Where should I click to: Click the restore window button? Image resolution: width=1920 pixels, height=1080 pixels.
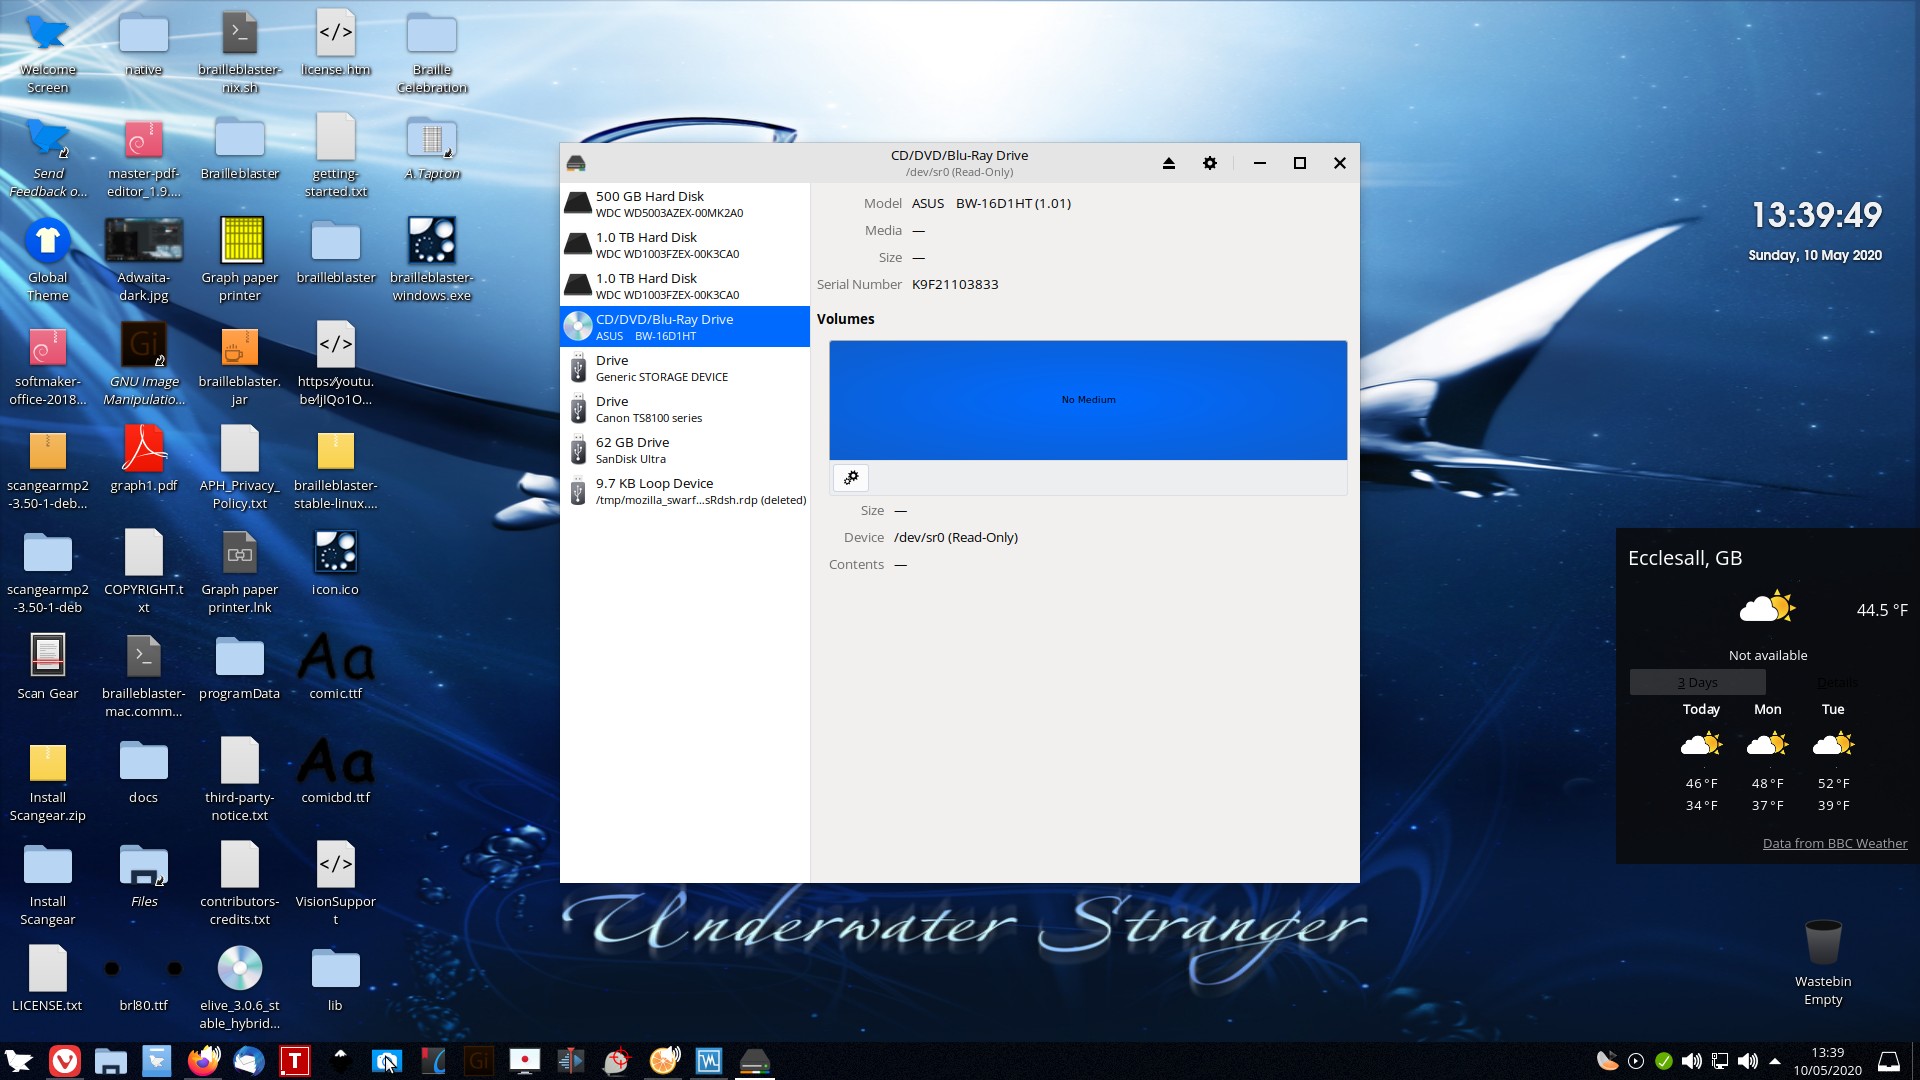click(x=1300, y=161)
